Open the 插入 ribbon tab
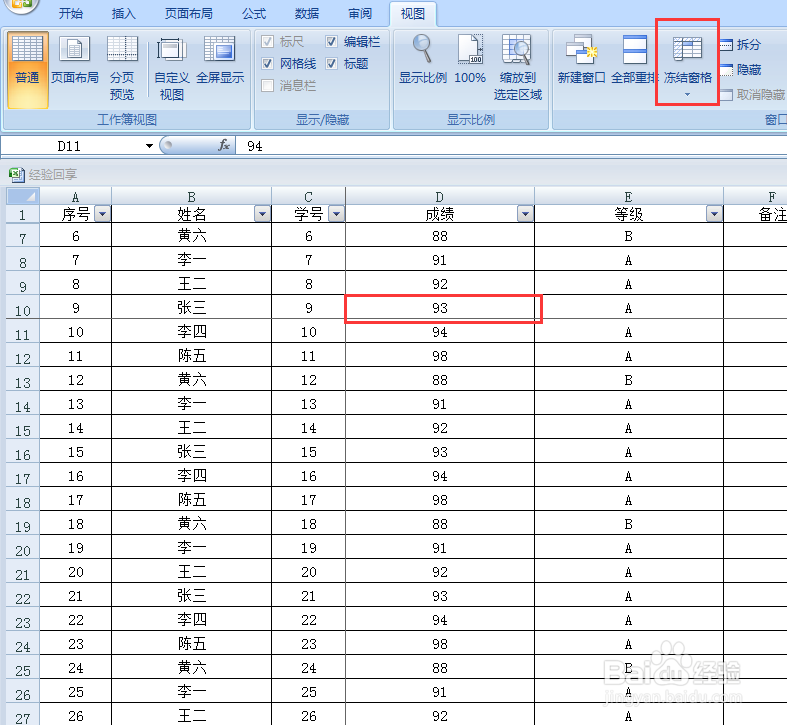 (123, 14)
